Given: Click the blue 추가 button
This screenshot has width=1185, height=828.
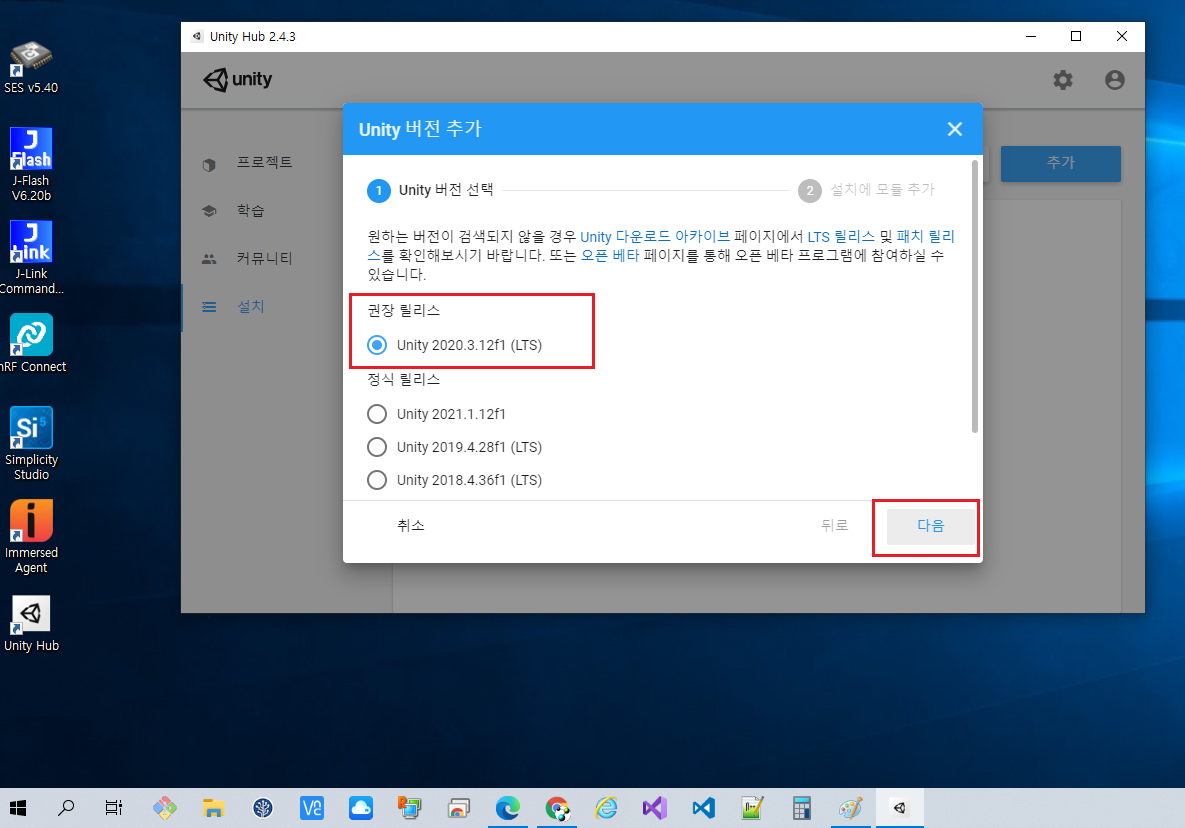Looking at the screenshot, I should pyautogui.click(x=1060, y=163).
